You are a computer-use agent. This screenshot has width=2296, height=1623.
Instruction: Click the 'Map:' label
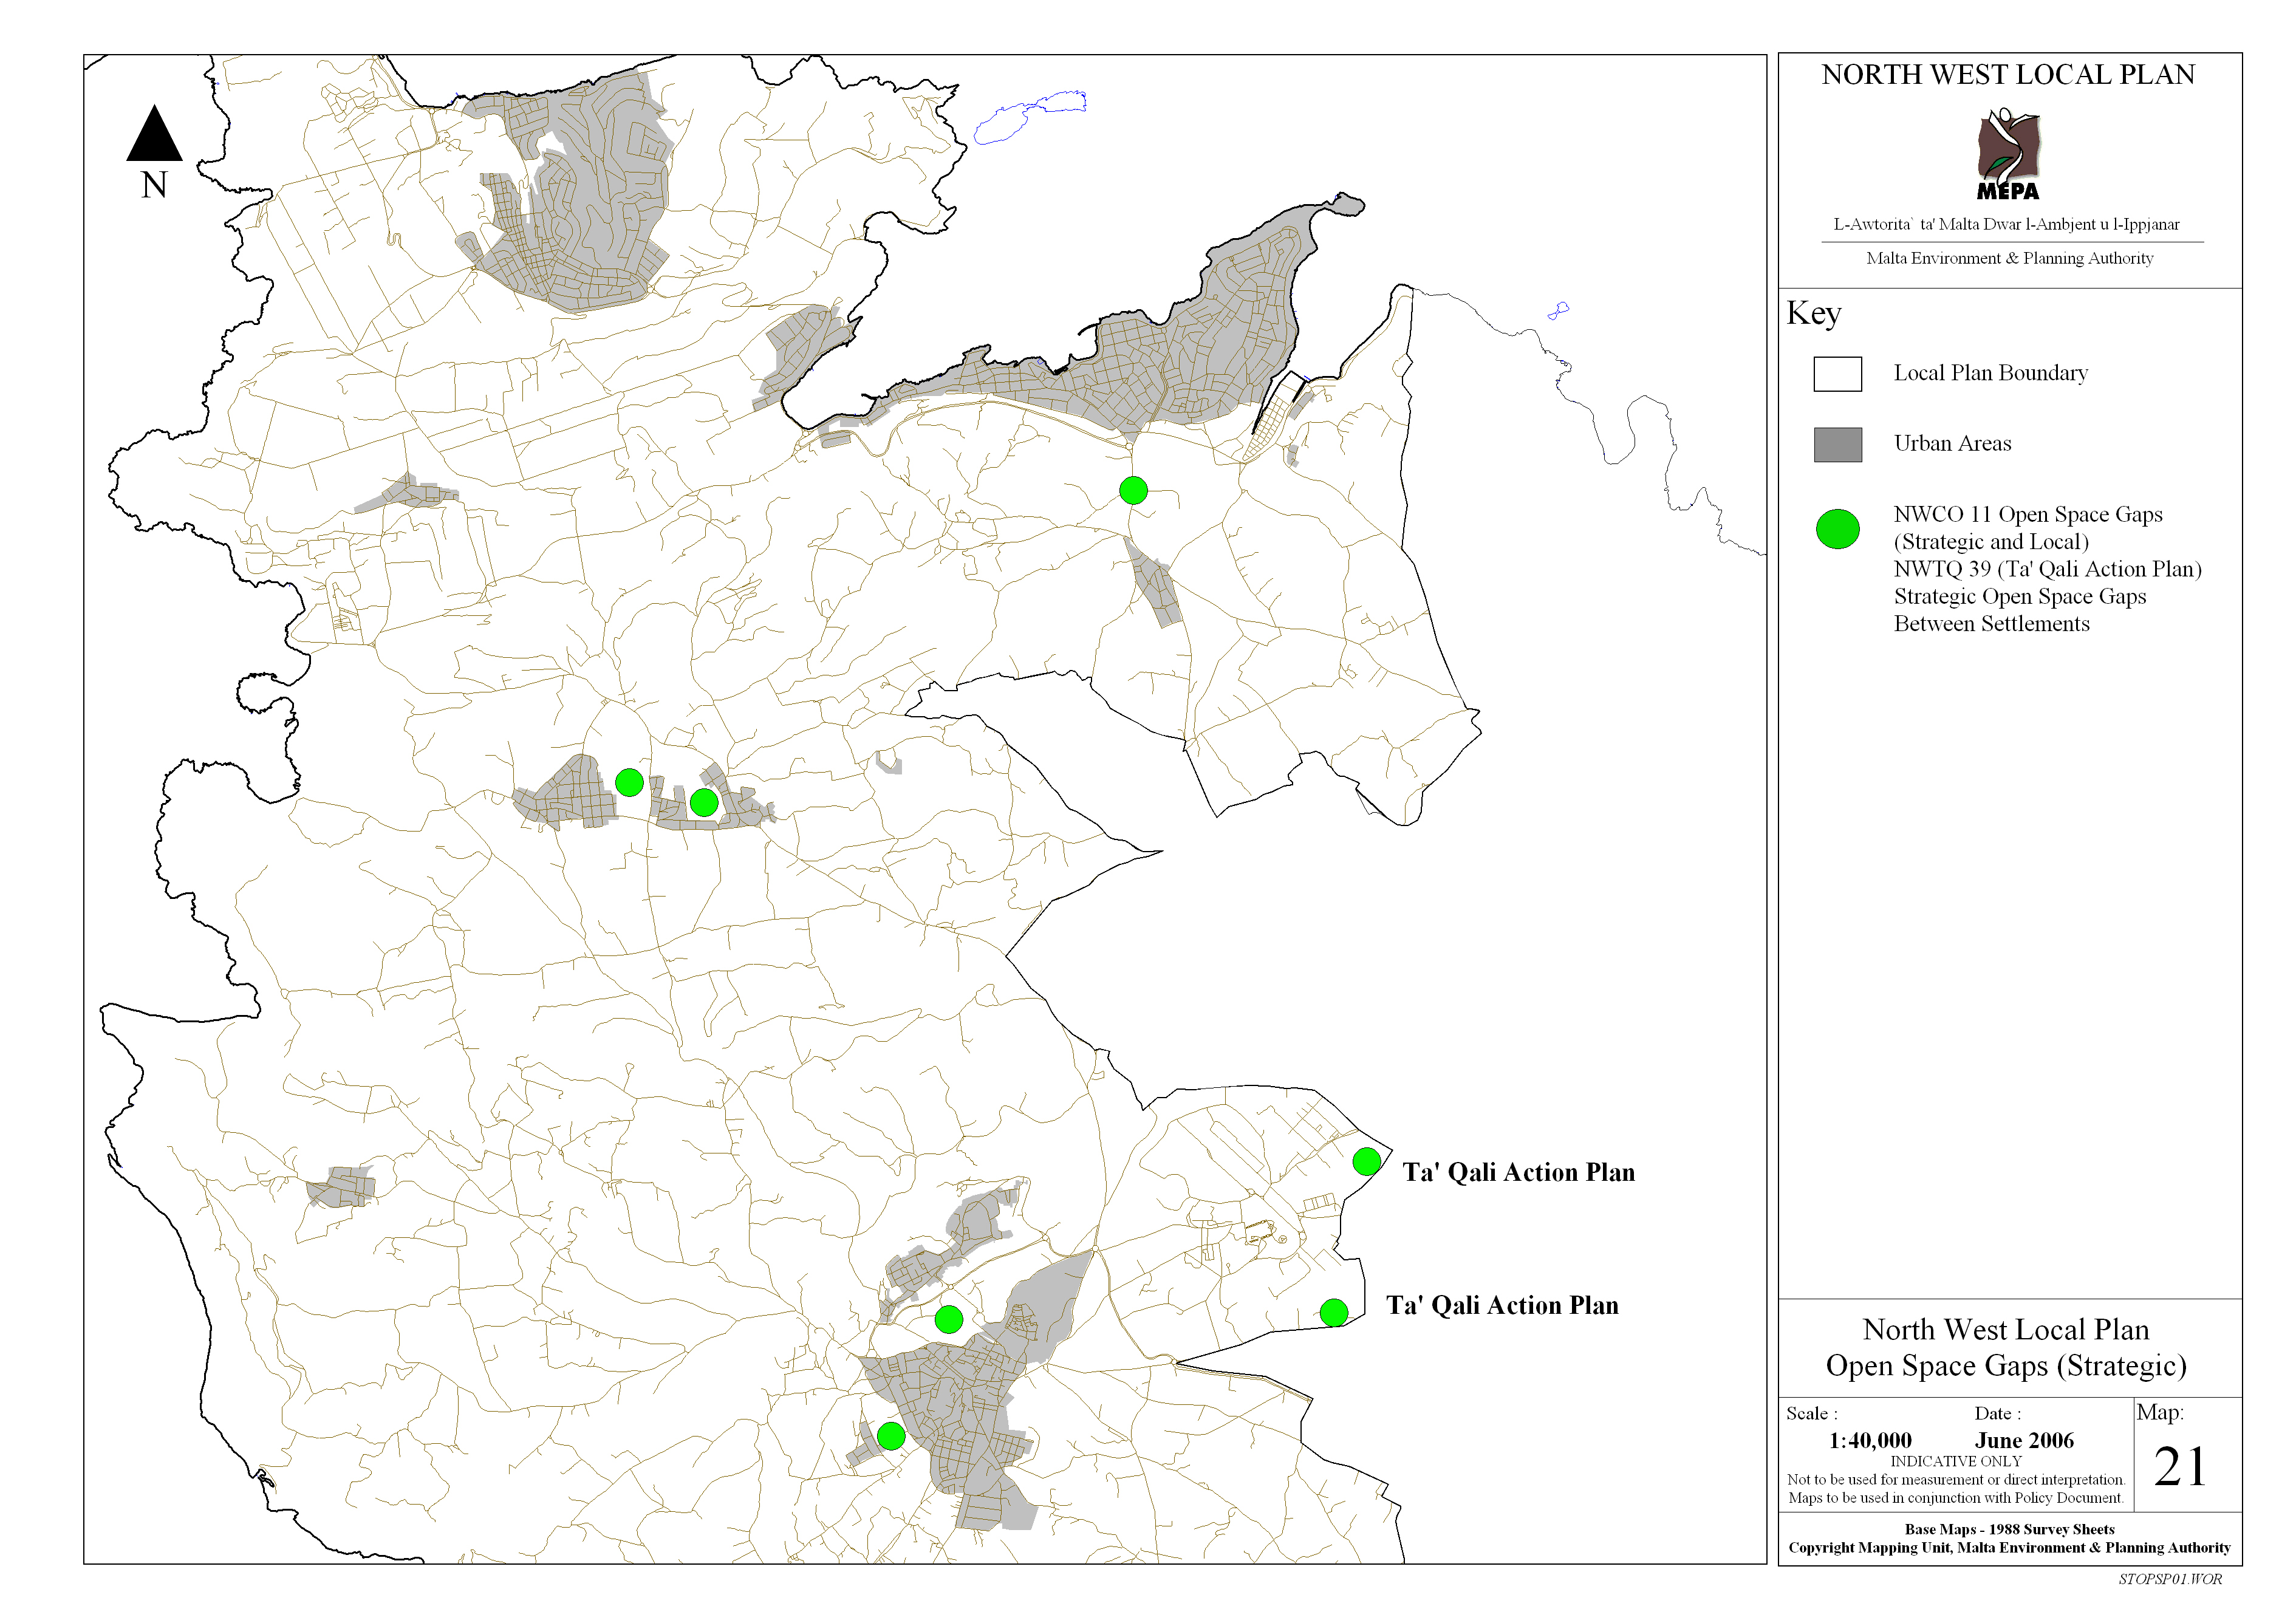tap(2159, 1413)
